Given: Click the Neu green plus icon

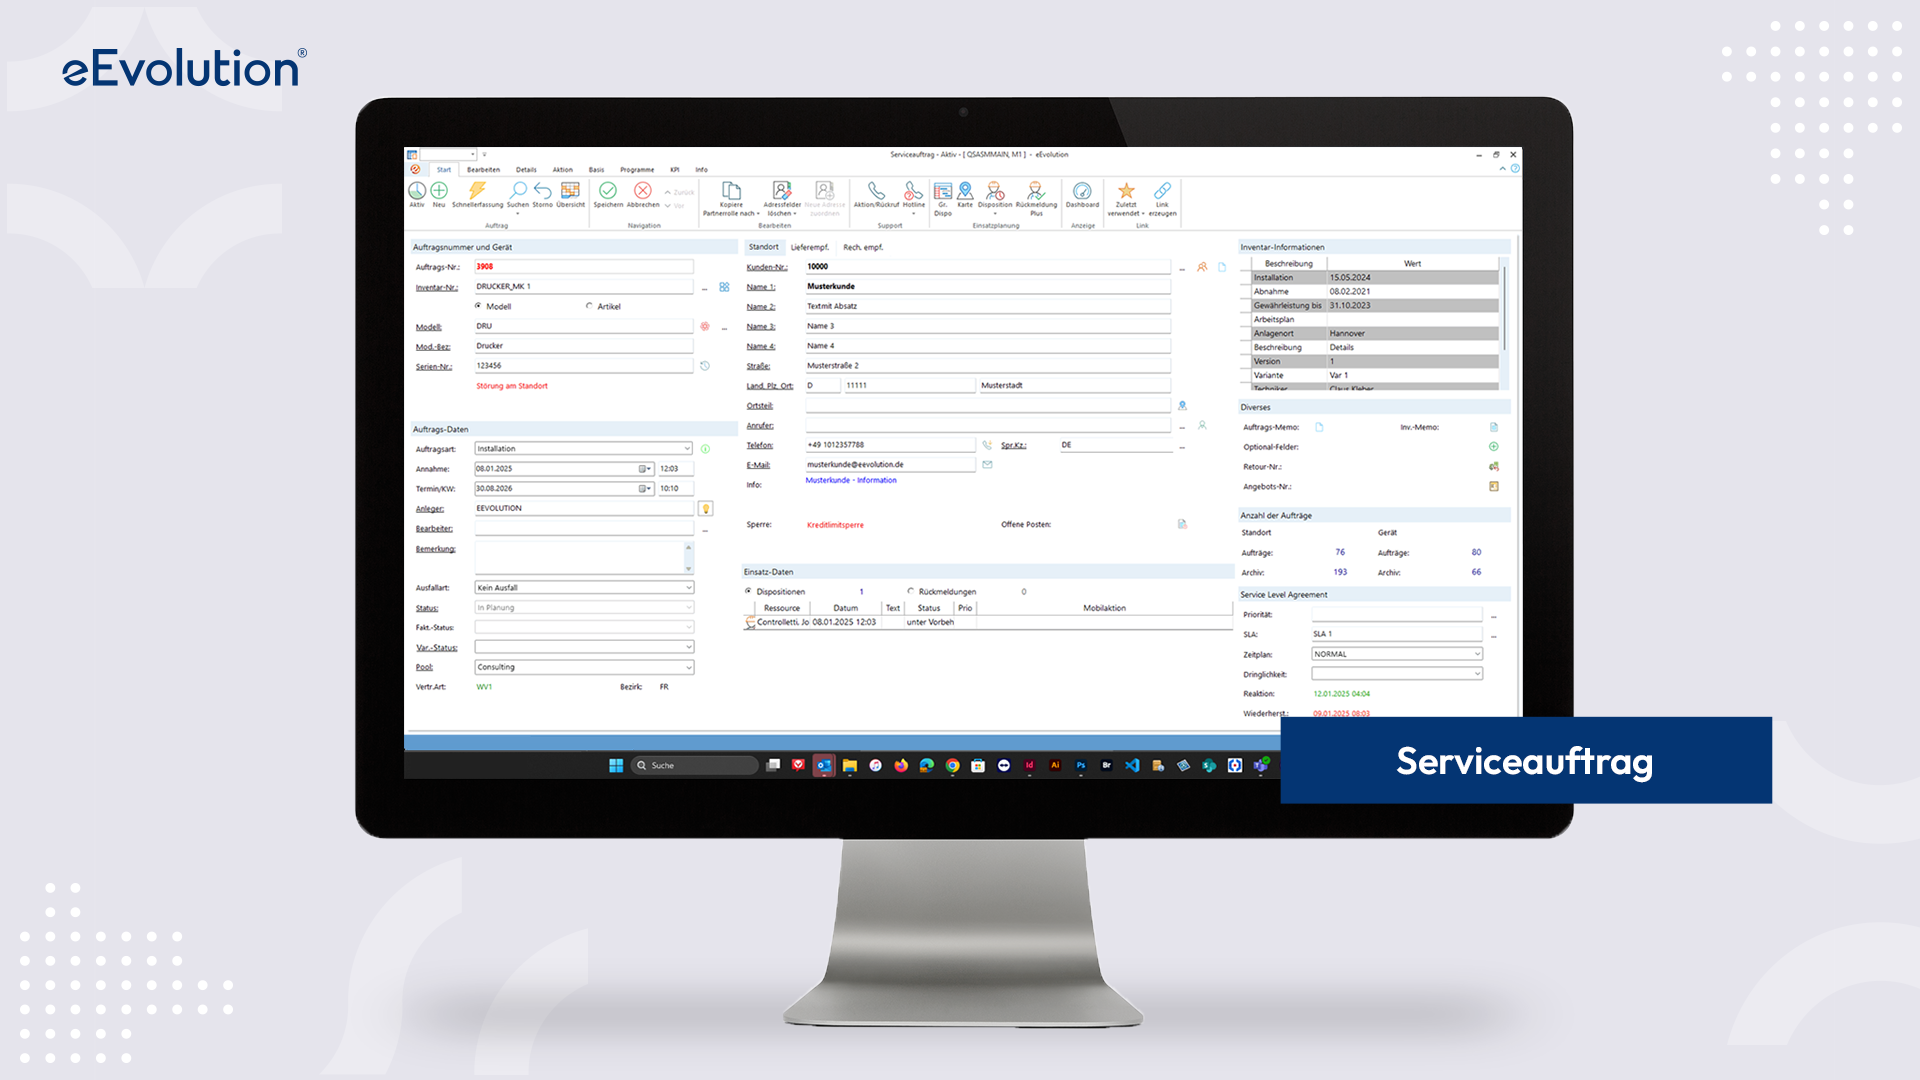Looking at the screenshot, I should click(x=439, y=191).
